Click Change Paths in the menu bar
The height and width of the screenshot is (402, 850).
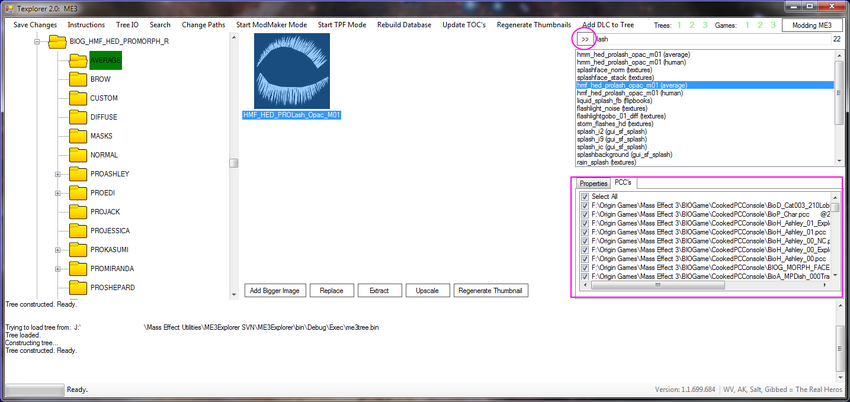point(203,25)
